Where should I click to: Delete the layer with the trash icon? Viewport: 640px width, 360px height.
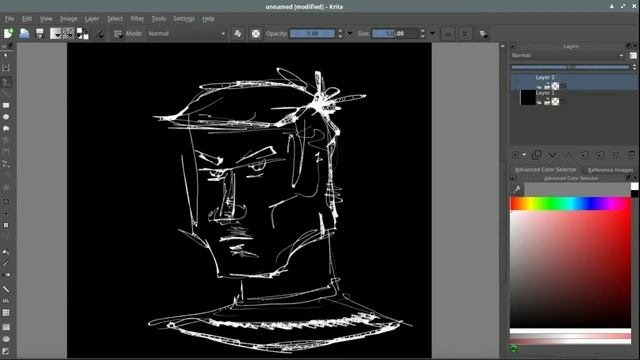pos(631,155)
